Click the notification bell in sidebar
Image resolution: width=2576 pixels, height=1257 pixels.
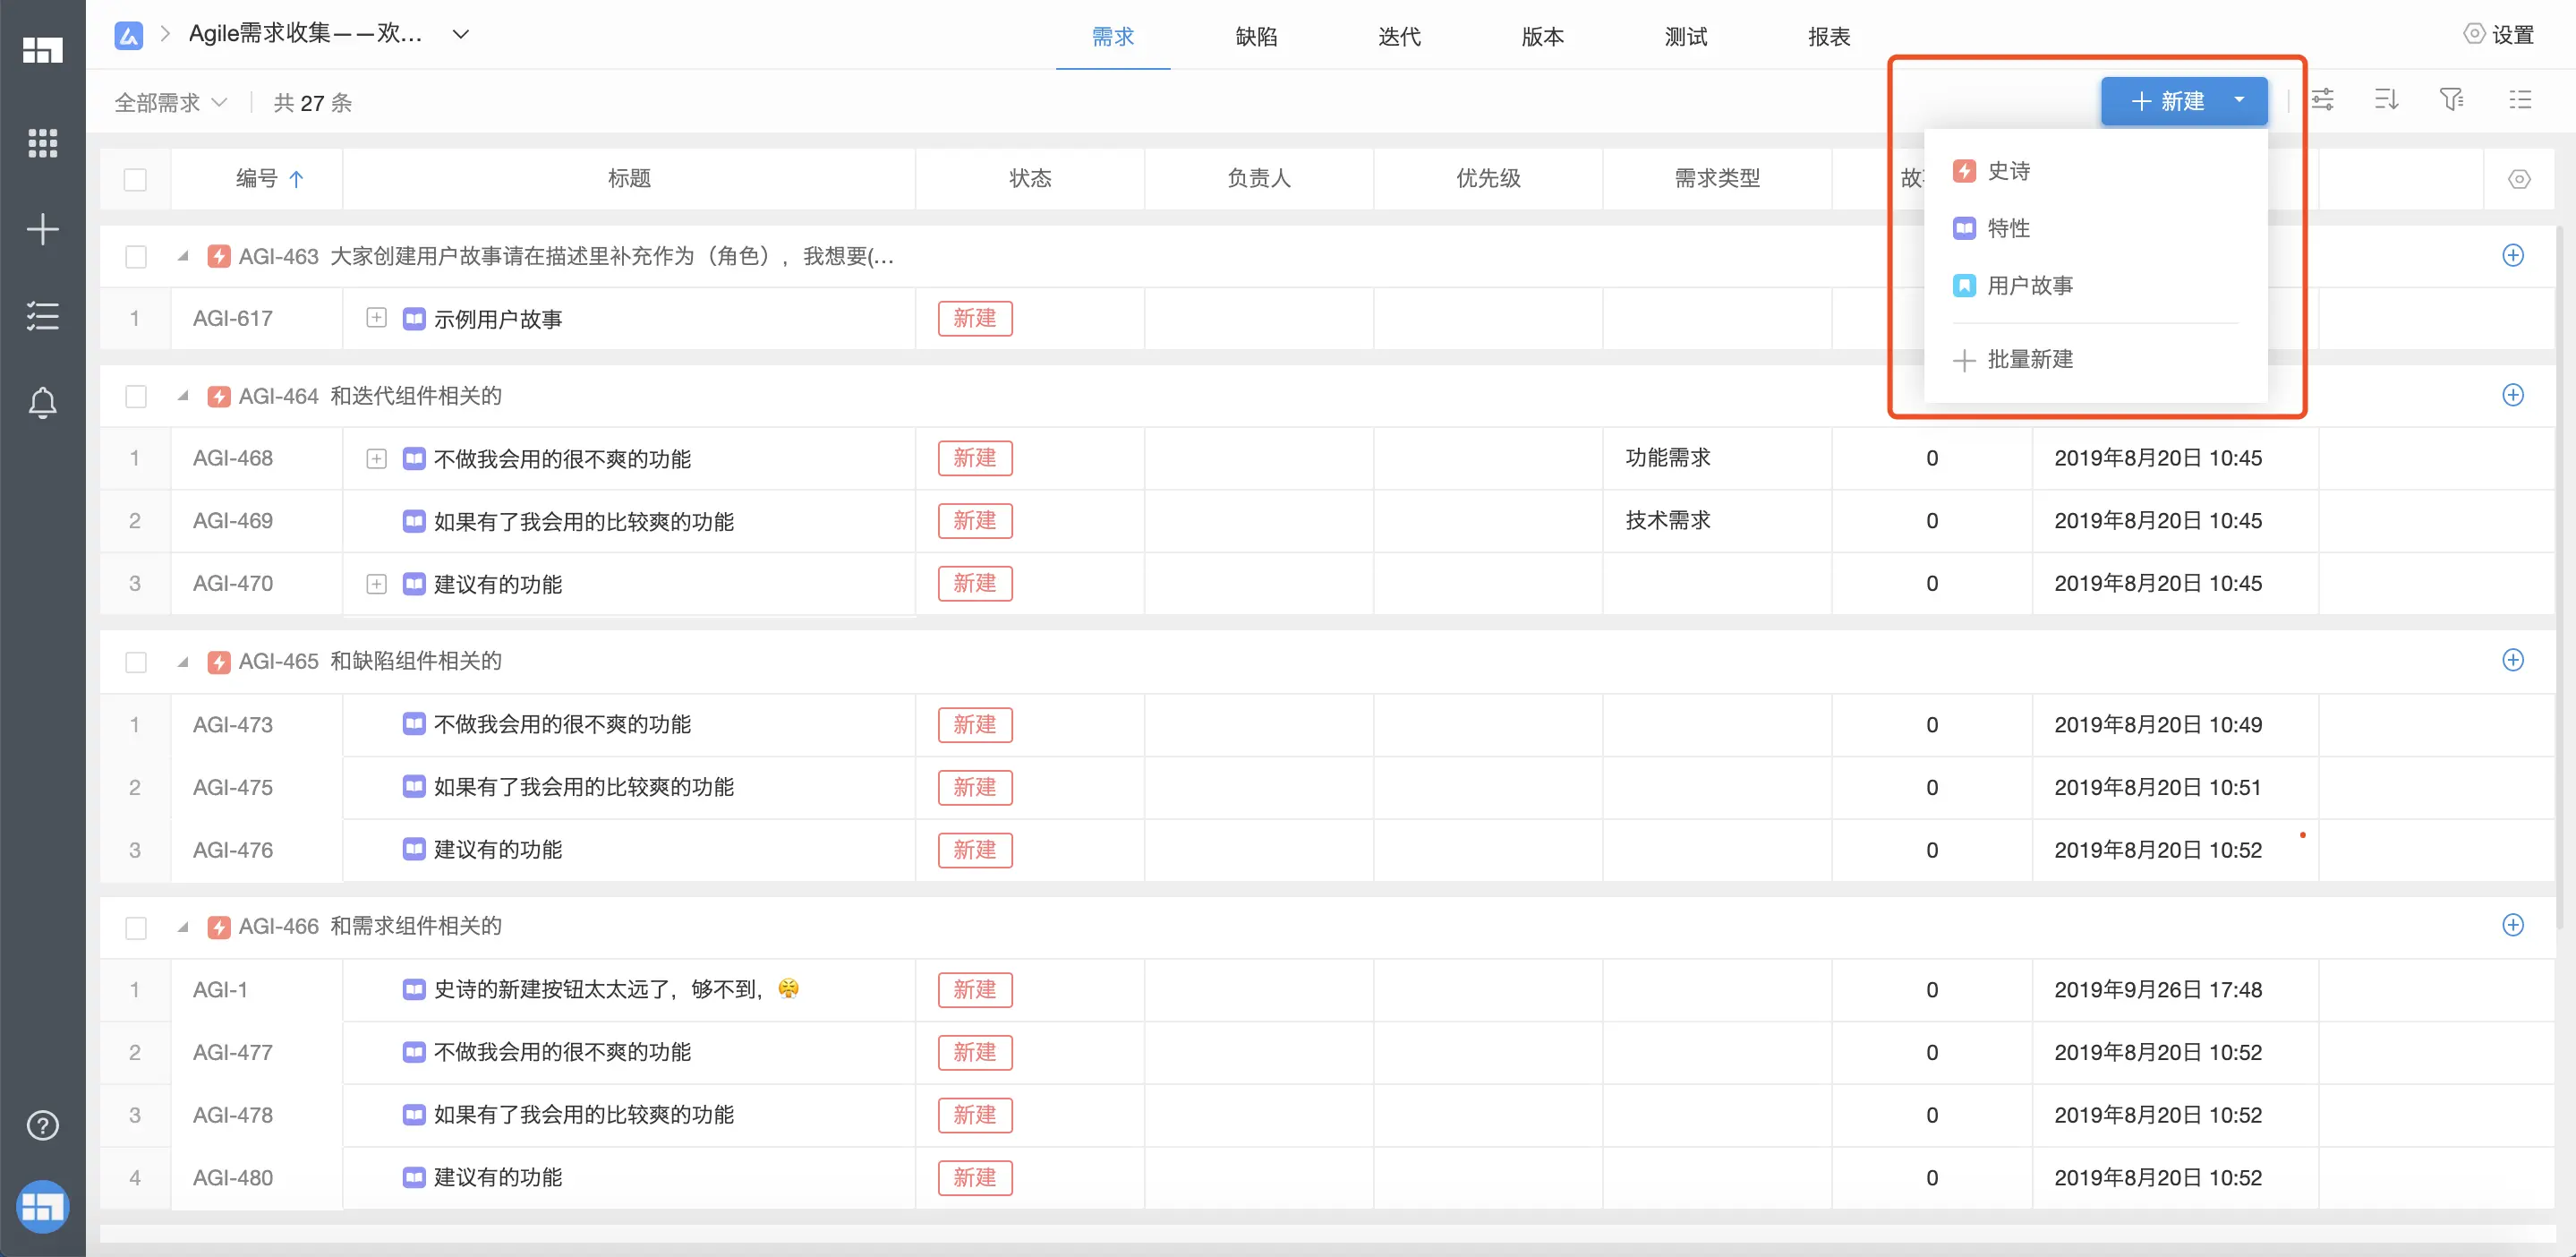click(42, 403)
